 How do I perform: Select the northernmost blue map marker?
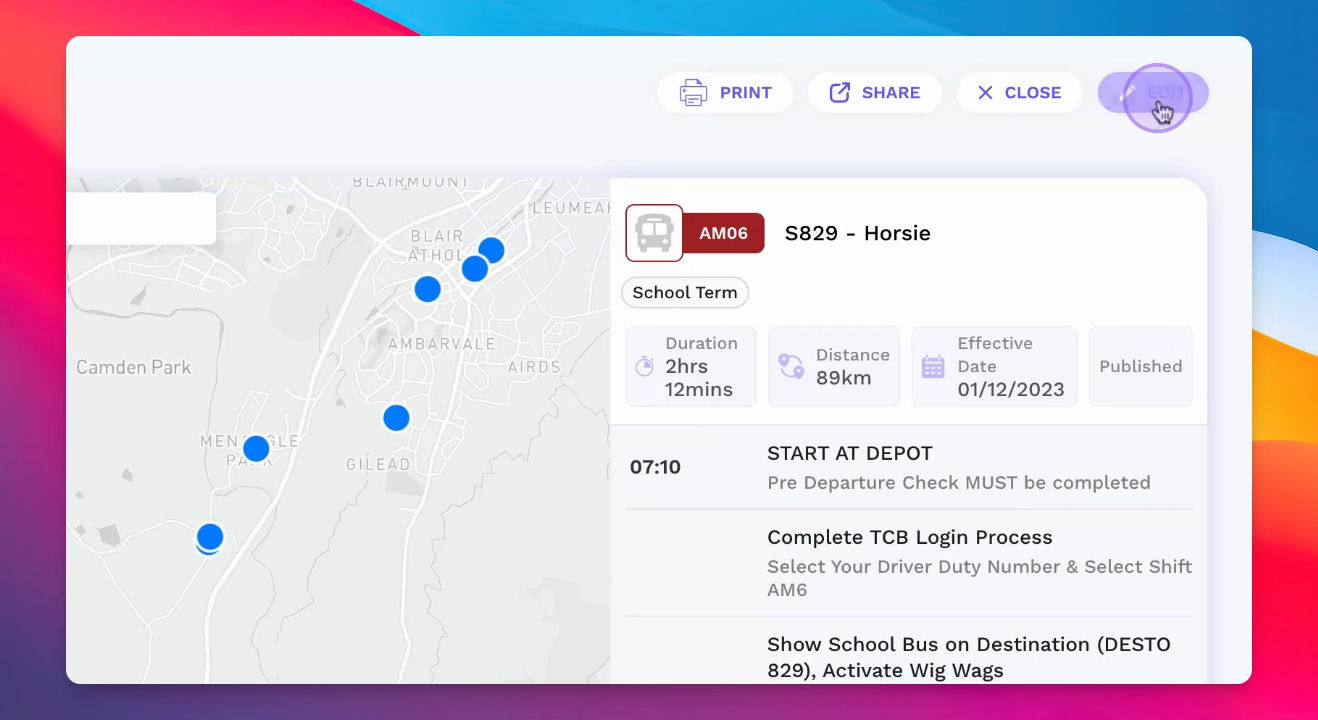click(491, 250)
